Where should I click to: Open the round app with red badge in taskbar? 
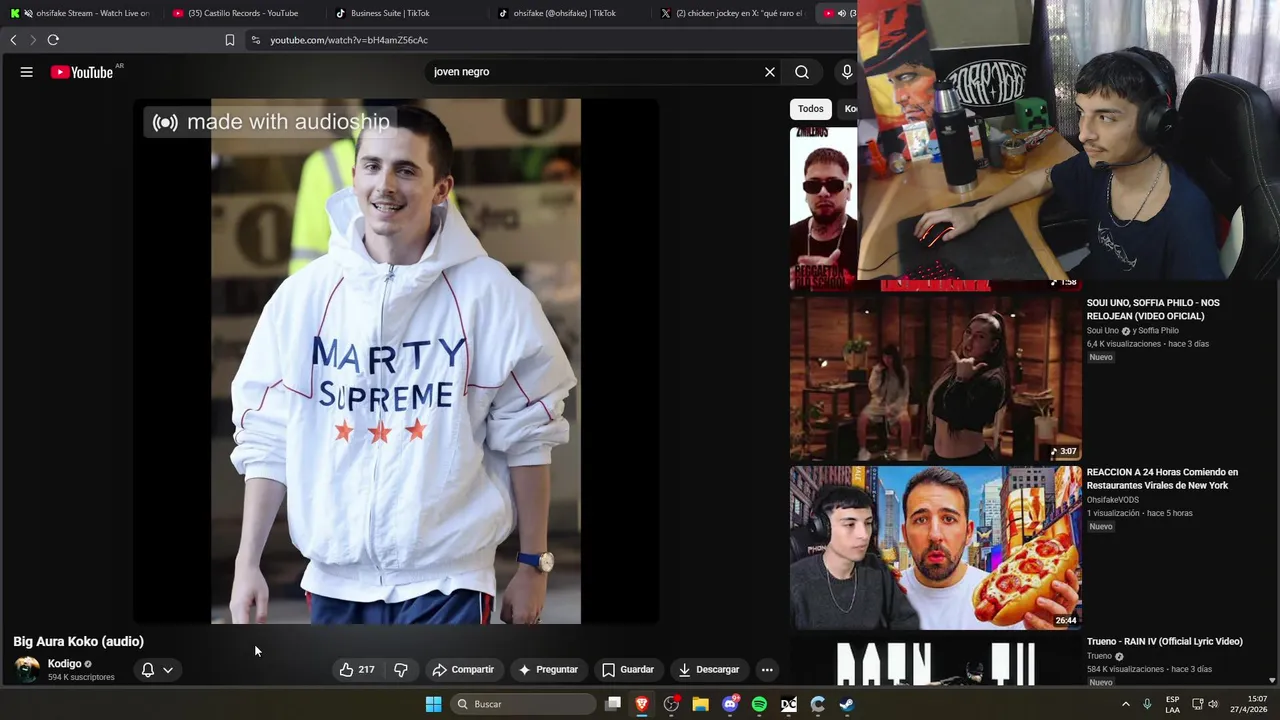[672, 704]
